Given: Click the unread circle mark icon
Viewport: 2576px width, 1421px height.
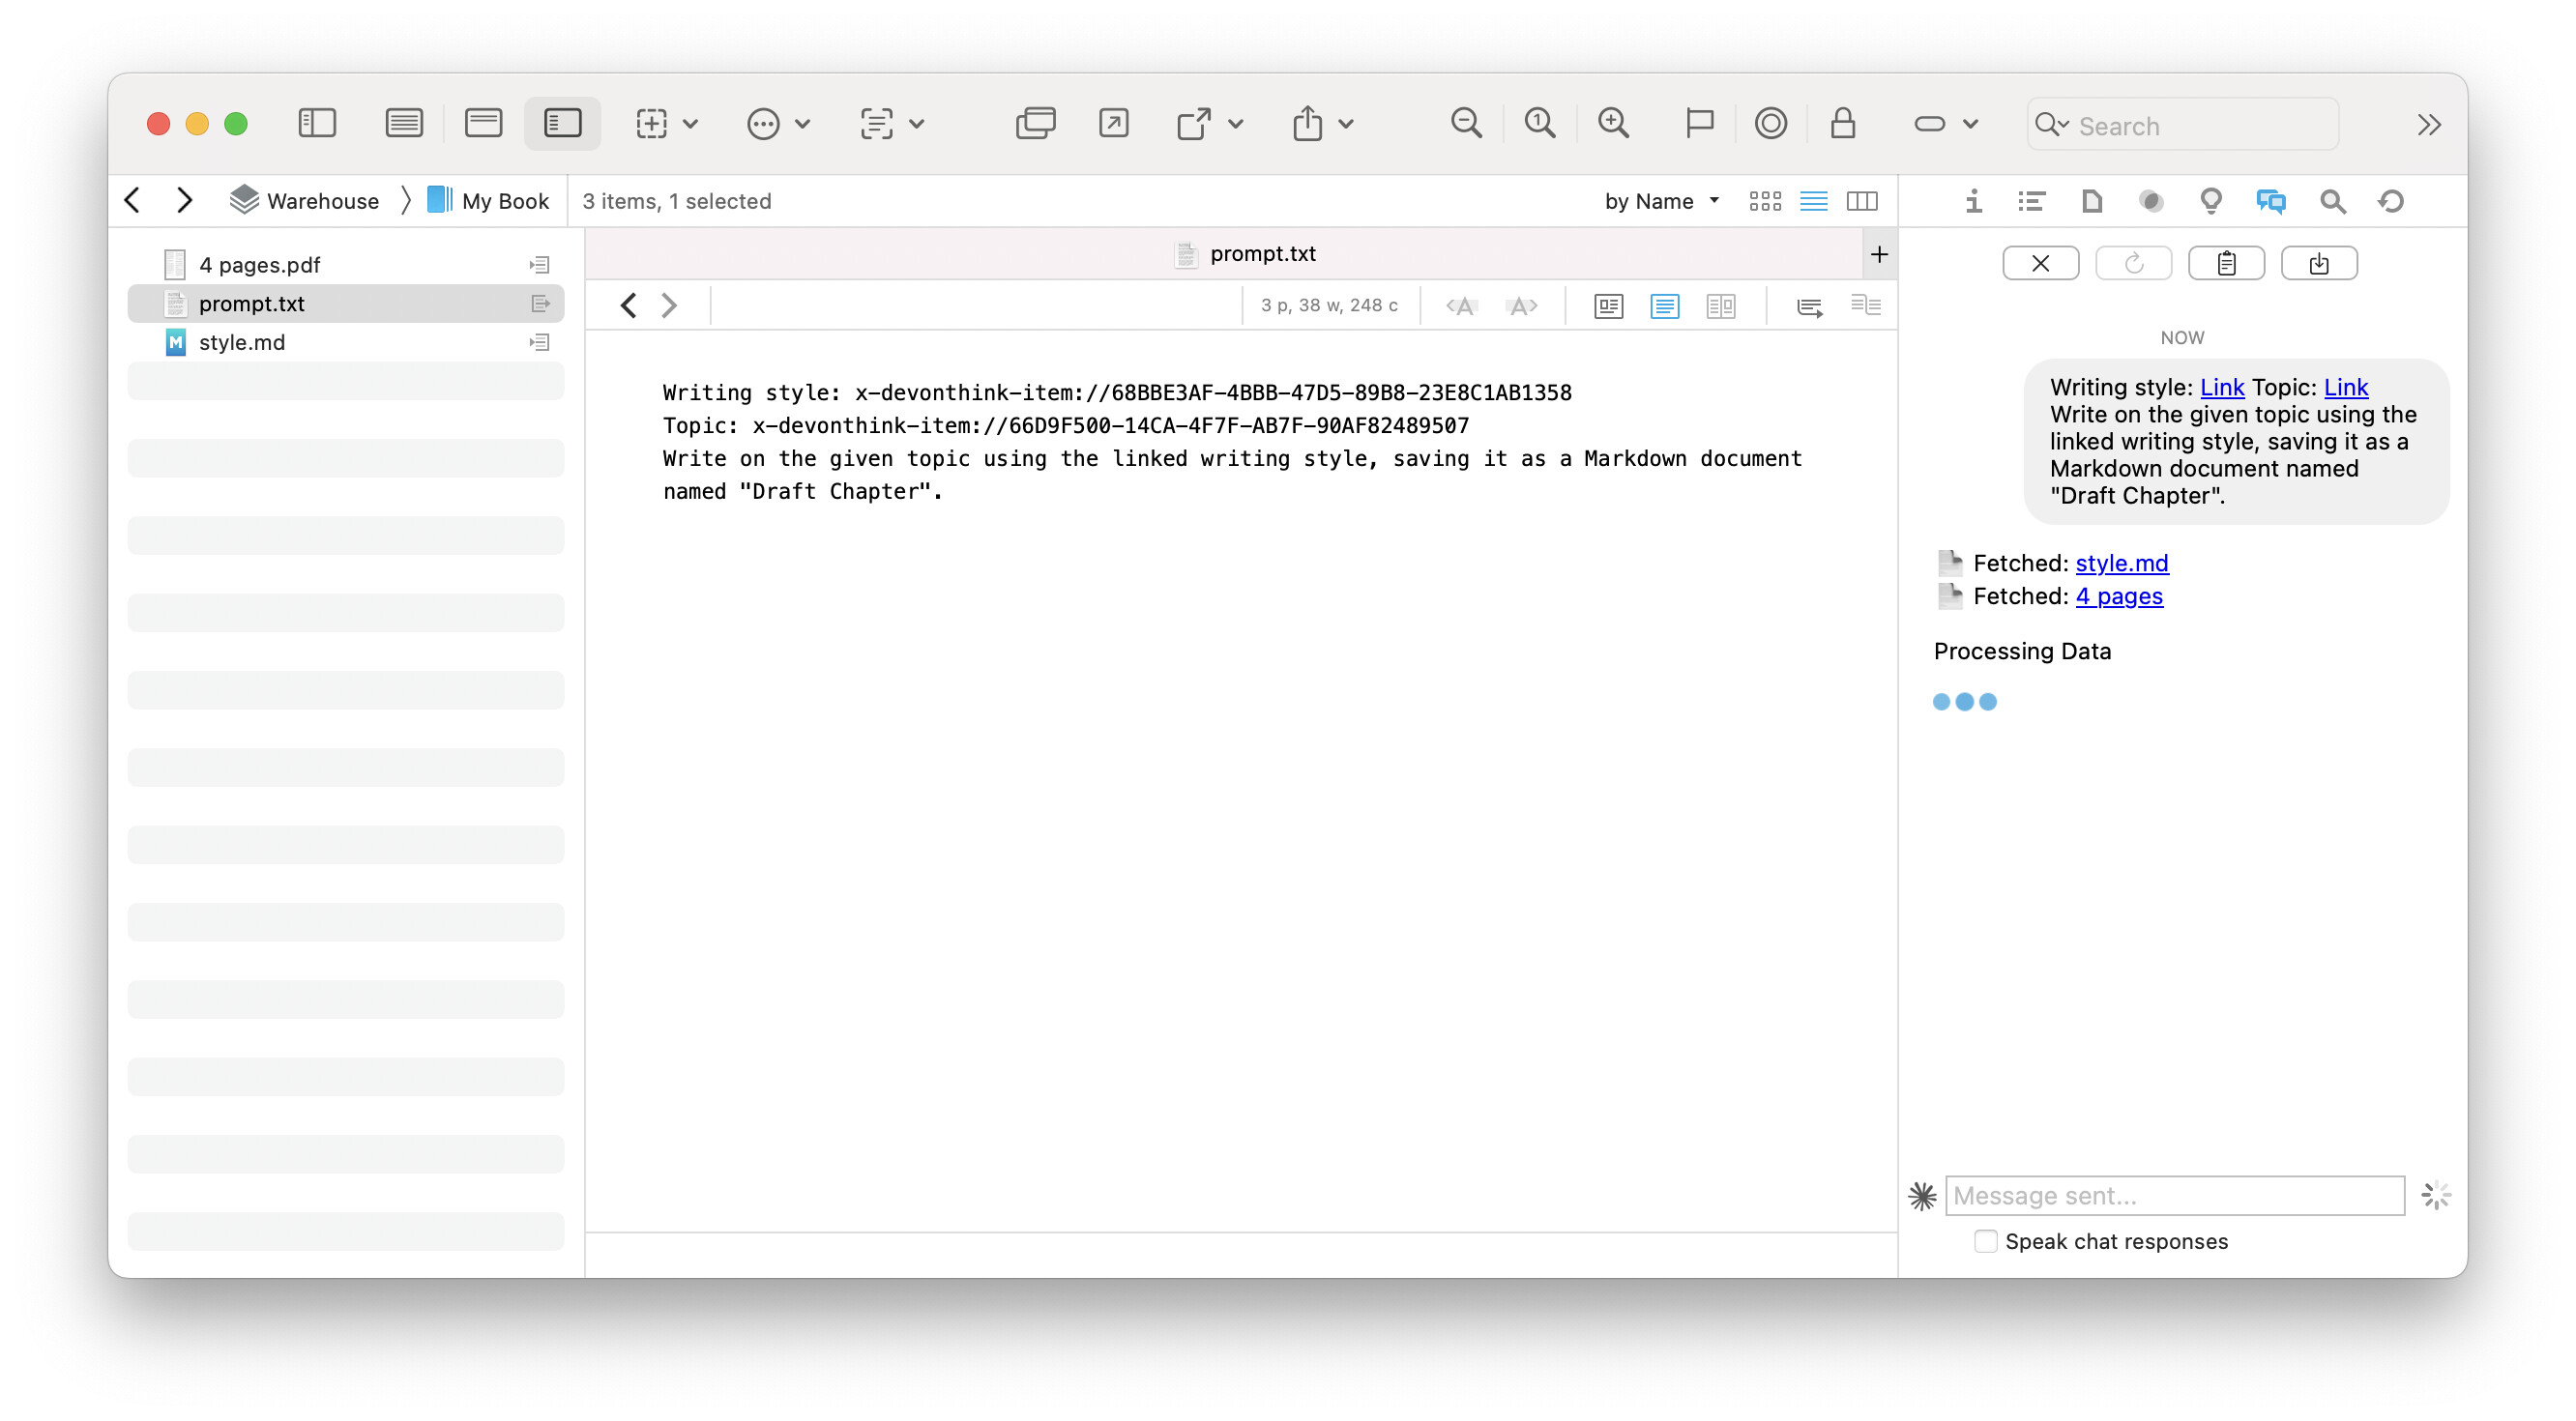Looking at the screenshot, I should pyautogui.click(x=1770, y=123).
